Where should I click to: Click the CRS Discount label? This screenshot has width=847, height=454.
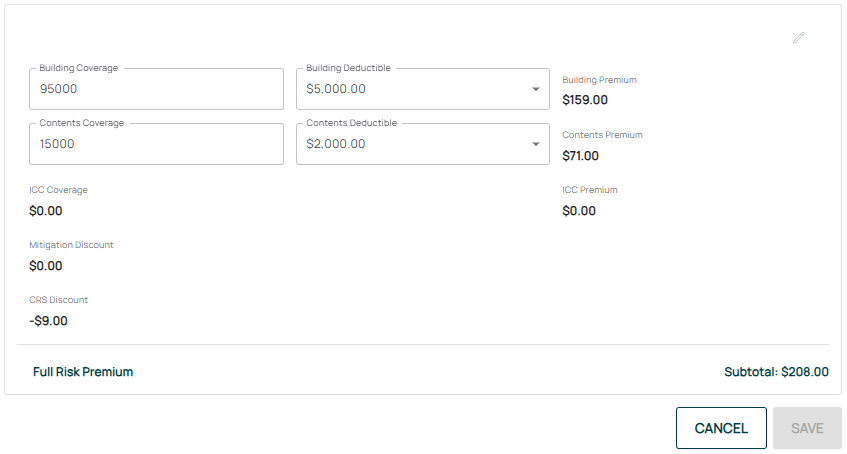pyautogui.click(x=59, y=300)
